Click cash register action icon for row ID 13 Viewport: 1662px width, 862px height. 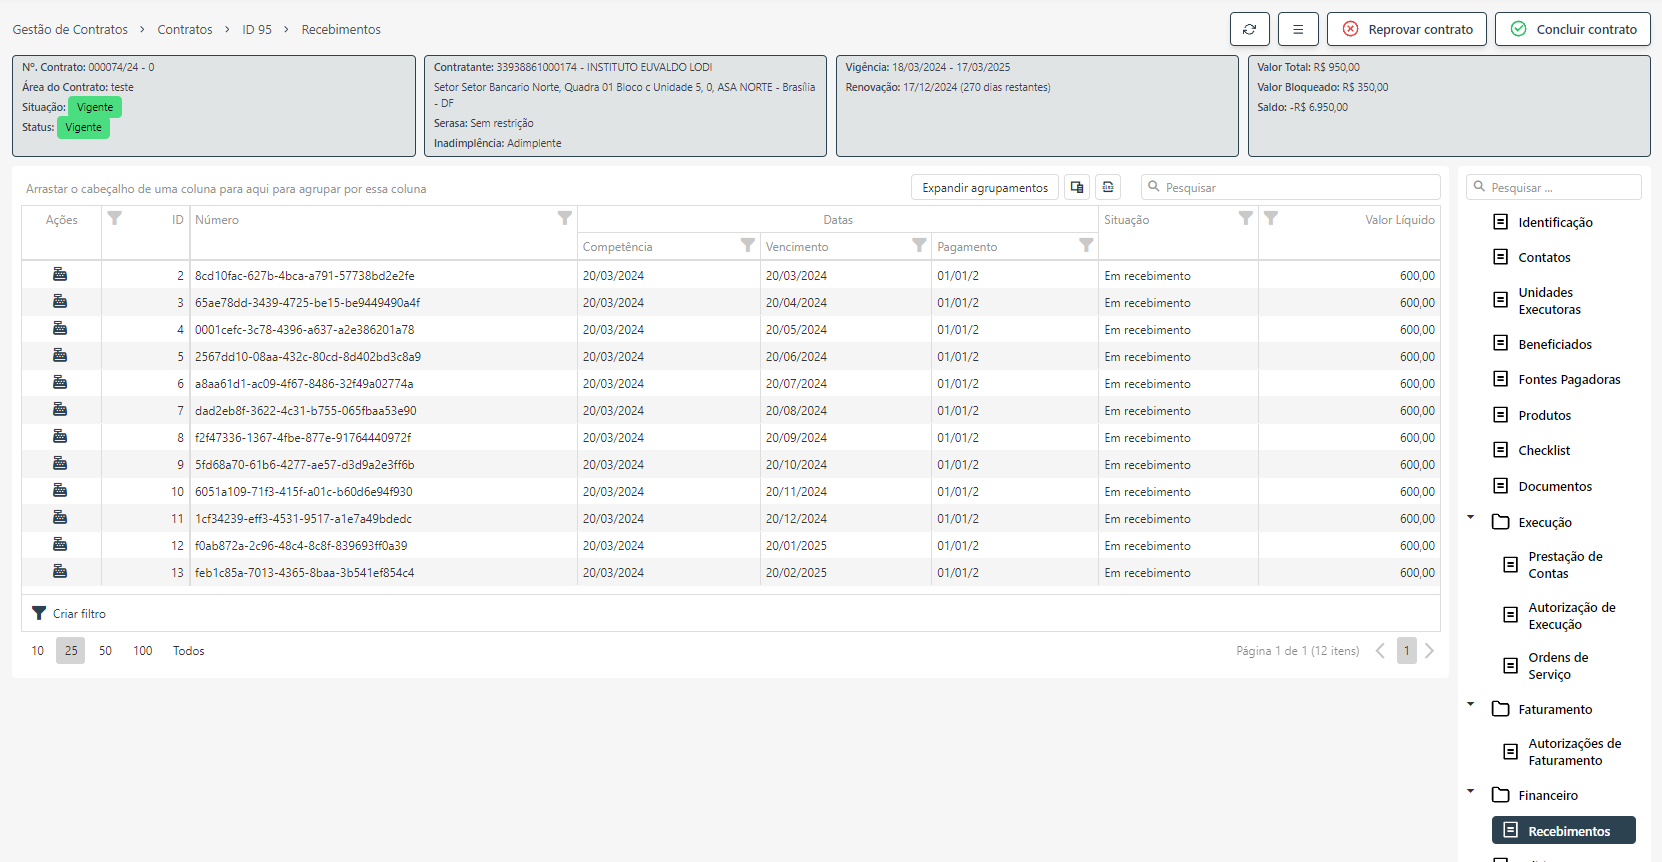pyautogui.click(x=60, y=572)
